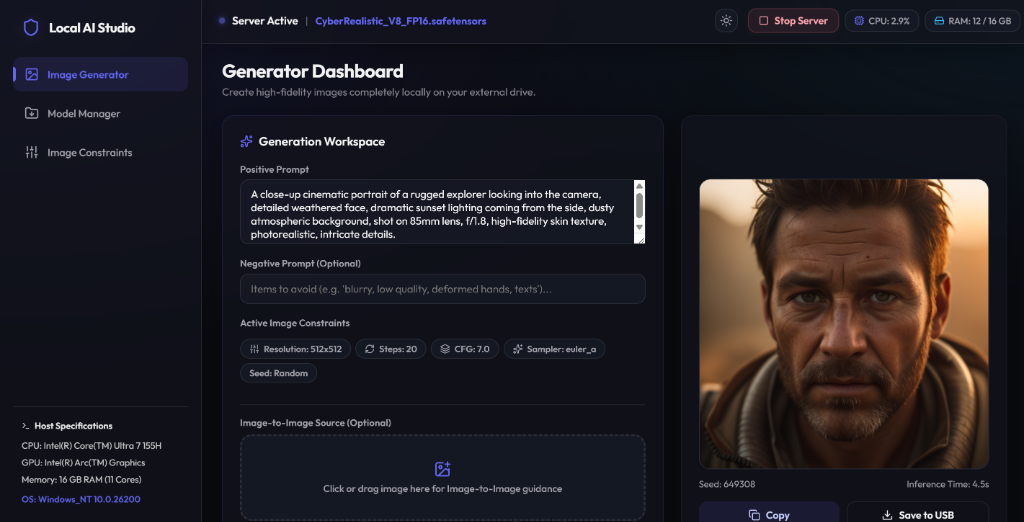Click the CFG: 7.0 constraint chip
The image size is (1024, 522).
pos(465,349)
